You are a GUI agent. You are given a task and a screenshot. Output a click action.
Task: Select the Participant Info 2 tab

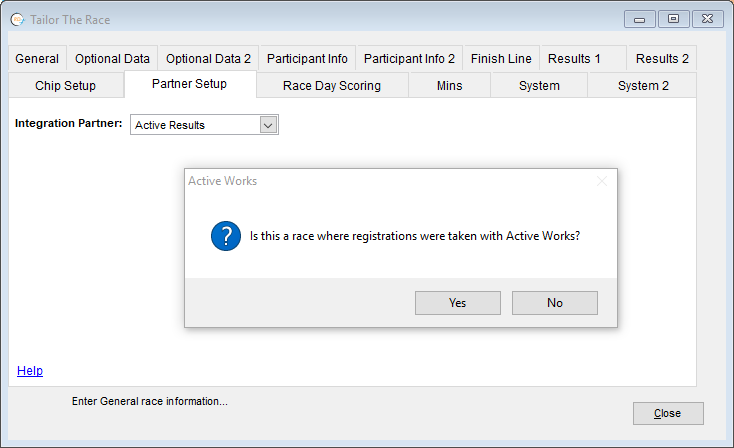(x=409, y=59)
